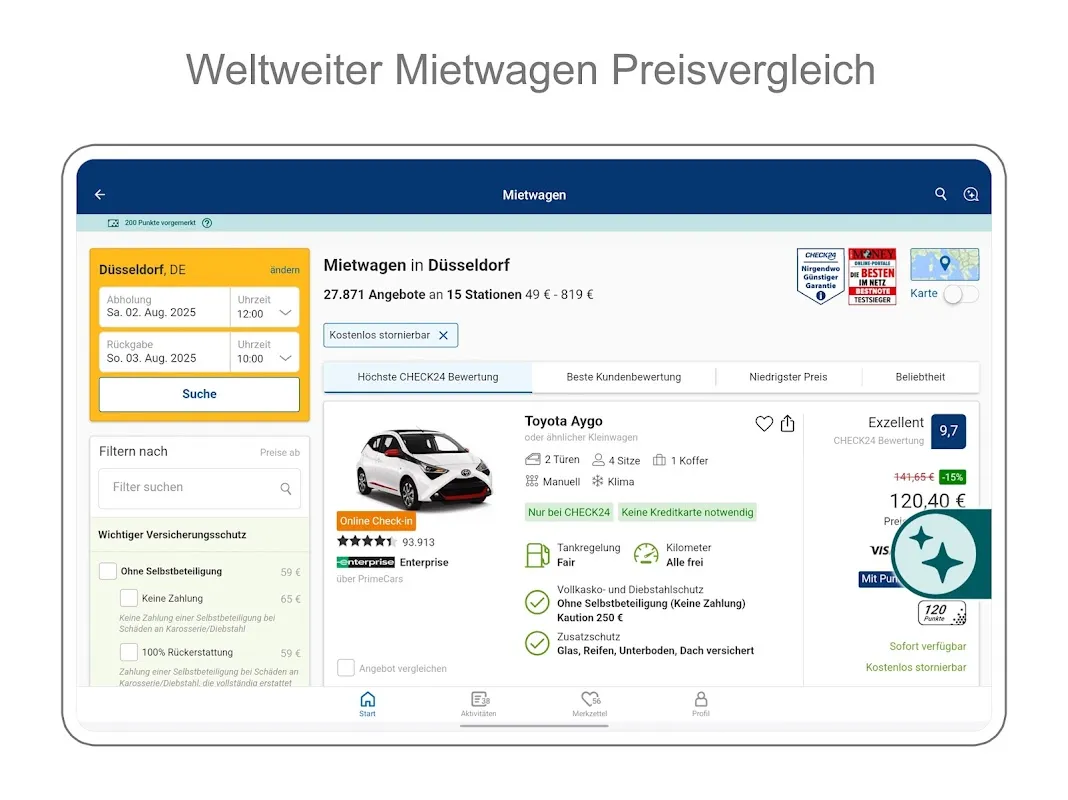The image size is (1068, 800).
Task: Click the Wichtiger Versicherungsschutz heading
Action: pos(172,535)
